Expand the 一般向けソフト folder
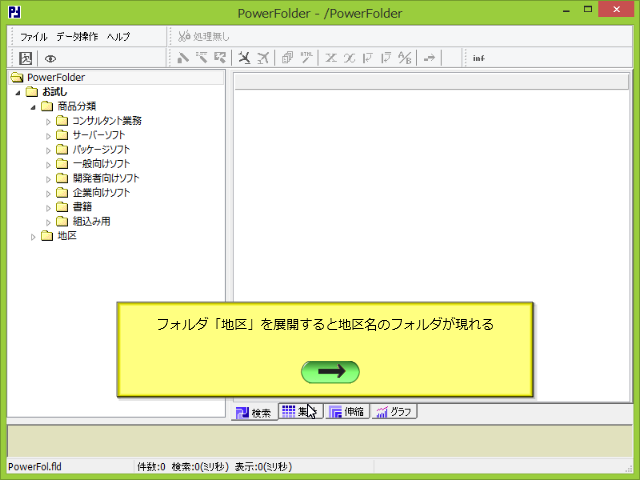The width and height of the screenshot is (640, 480). pyautogui.click(x=48, y=165)
